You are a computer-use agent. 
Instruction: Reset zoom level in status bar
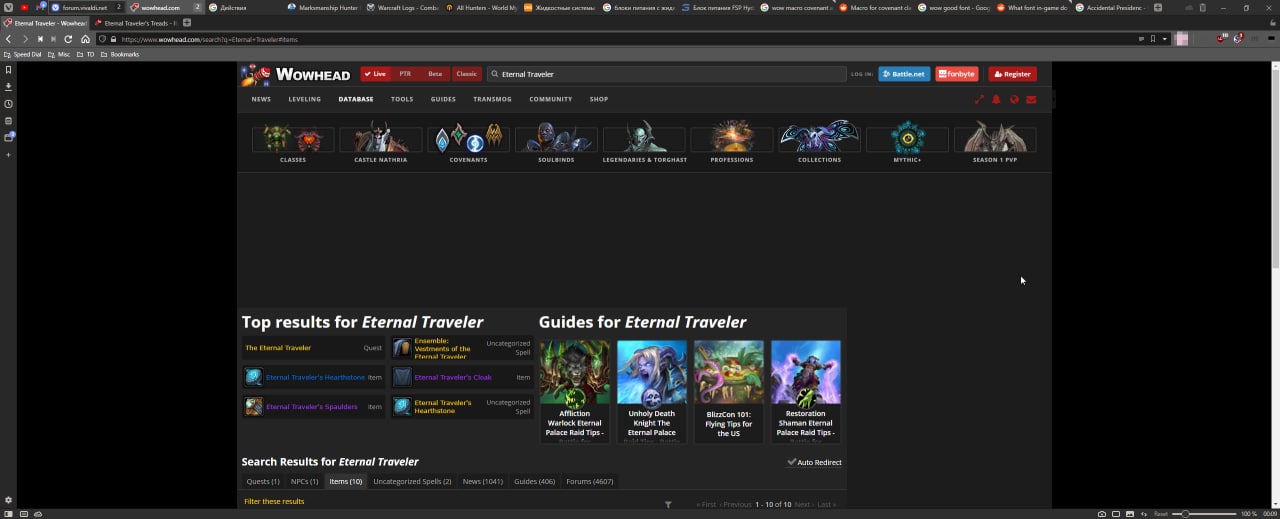pyautogui.click(x=1160, y=514)
